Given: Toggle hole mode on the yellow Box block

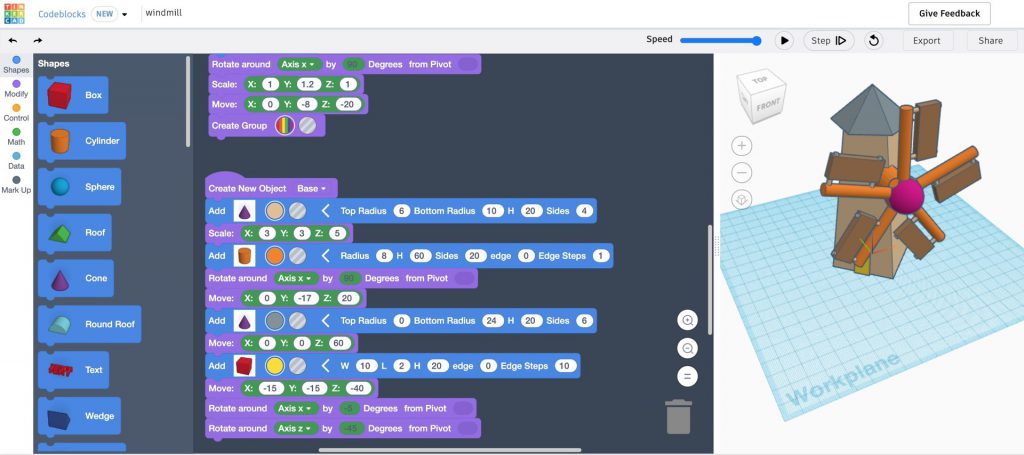Looking at the screenshot, I should [x=297, y=366].
